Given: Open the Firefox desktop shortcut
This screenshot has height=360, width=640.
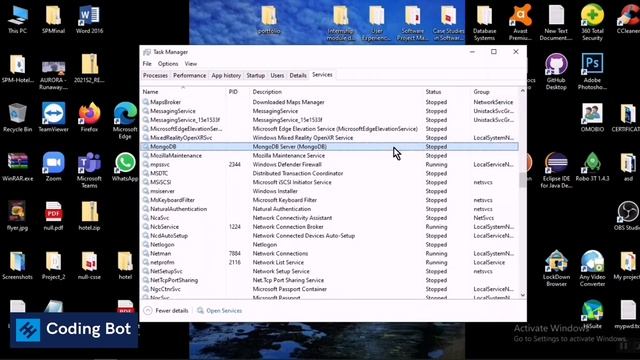Looking at the screenshot, I should pyautogui.click(x=89, y=117).
